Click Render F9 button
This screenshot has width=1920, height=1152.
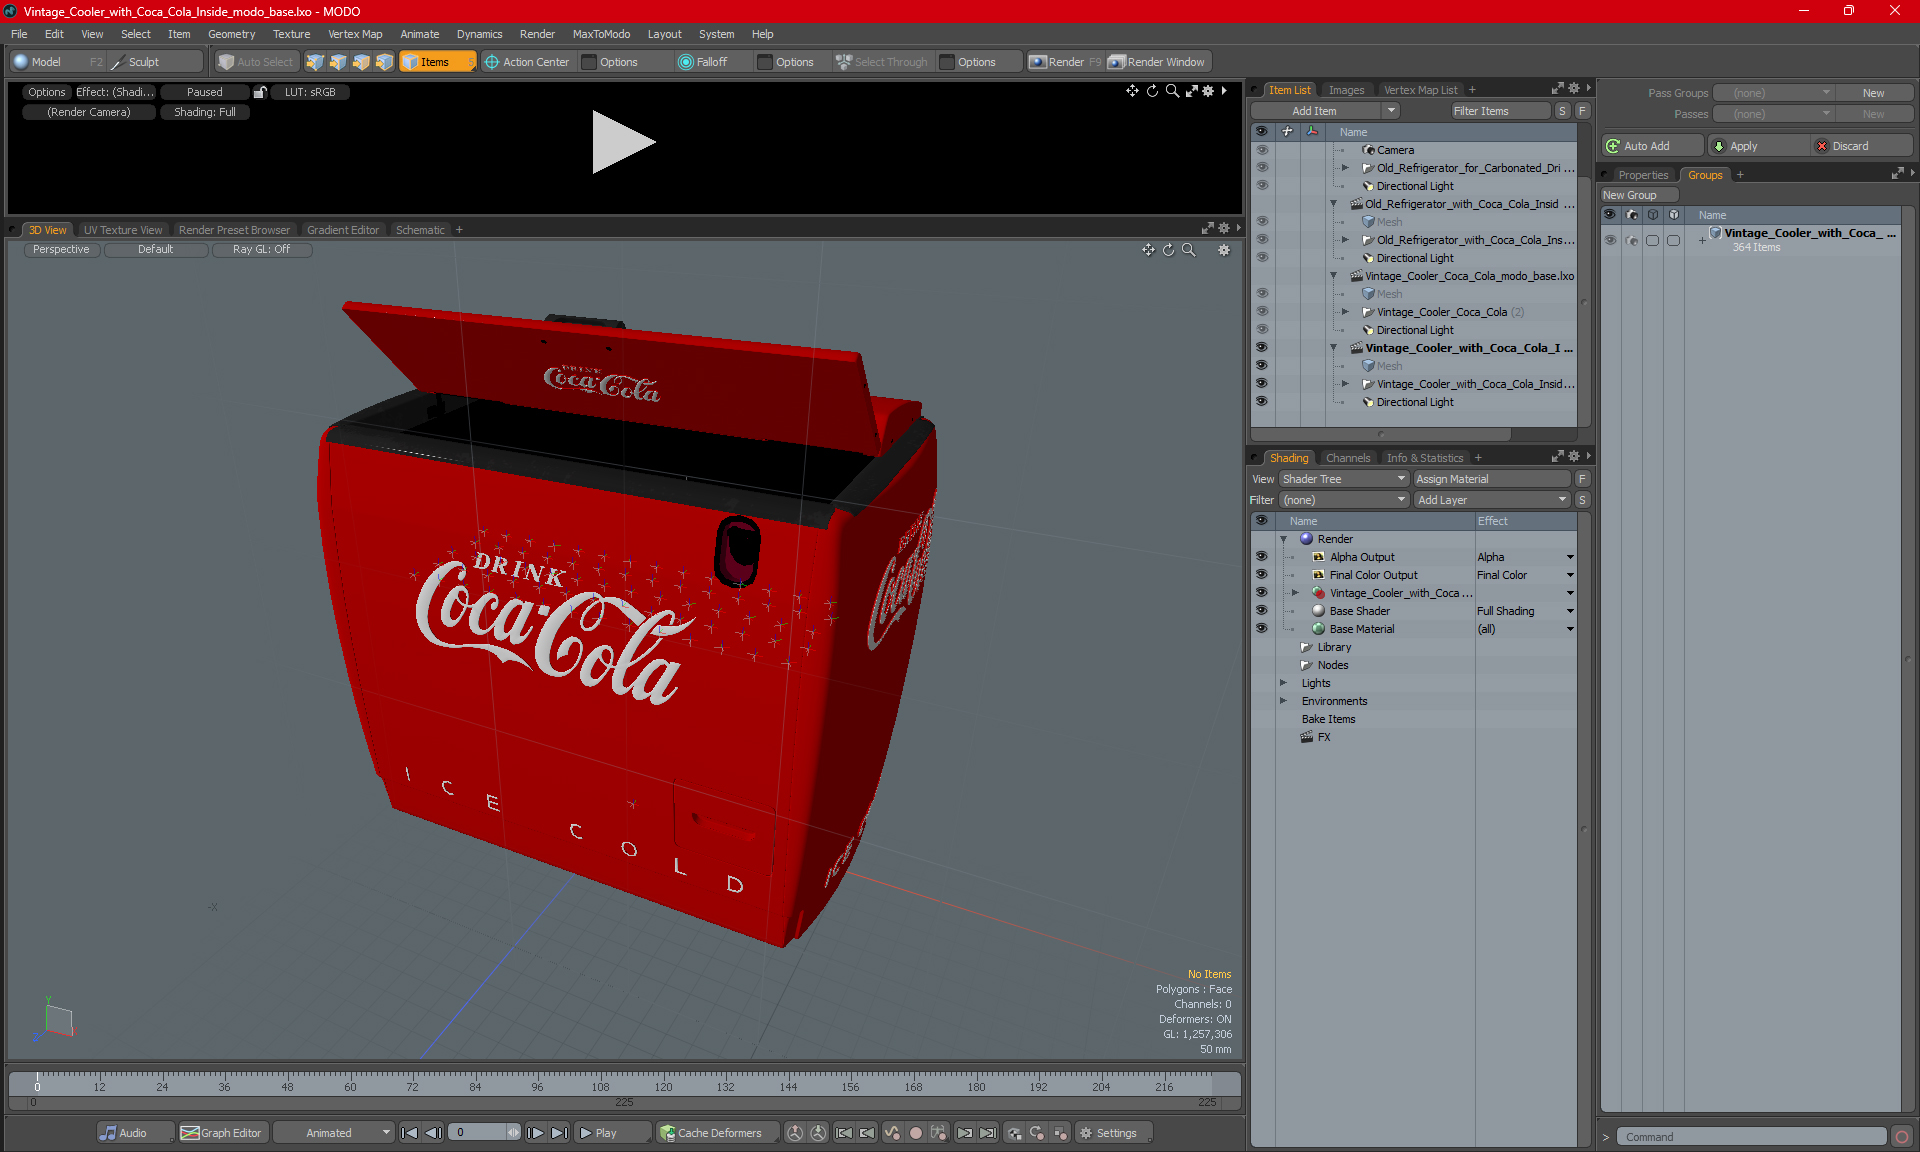tap(1065, 62)
